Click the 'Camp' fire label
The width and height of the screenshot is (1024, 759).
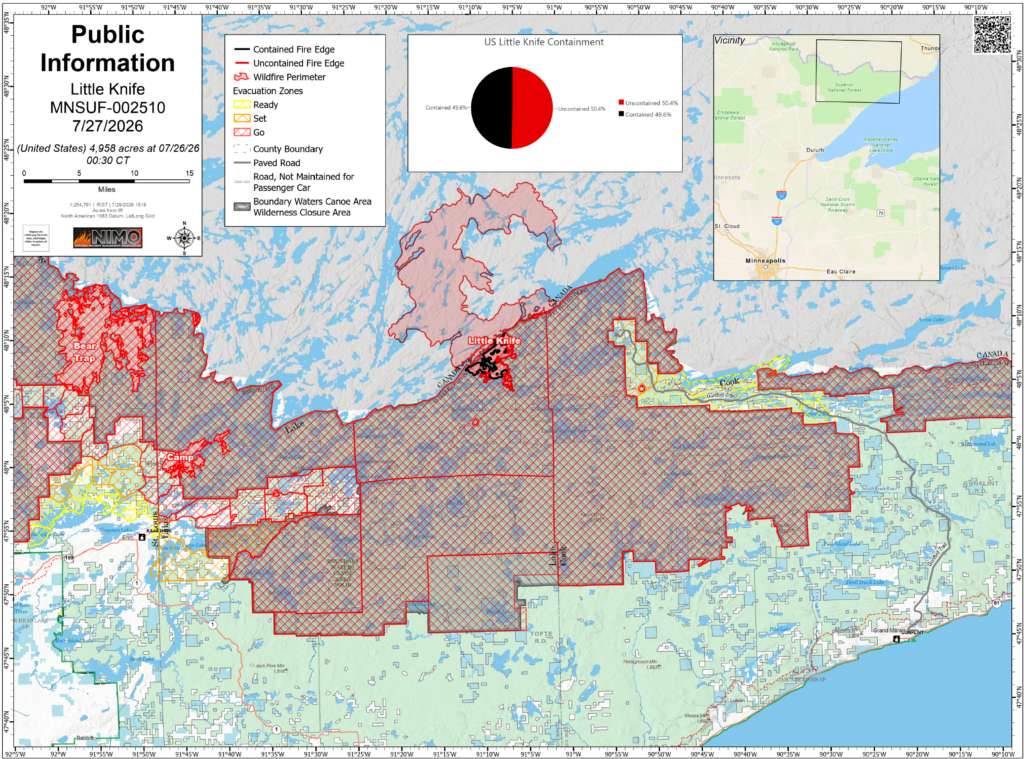point(180,457)
